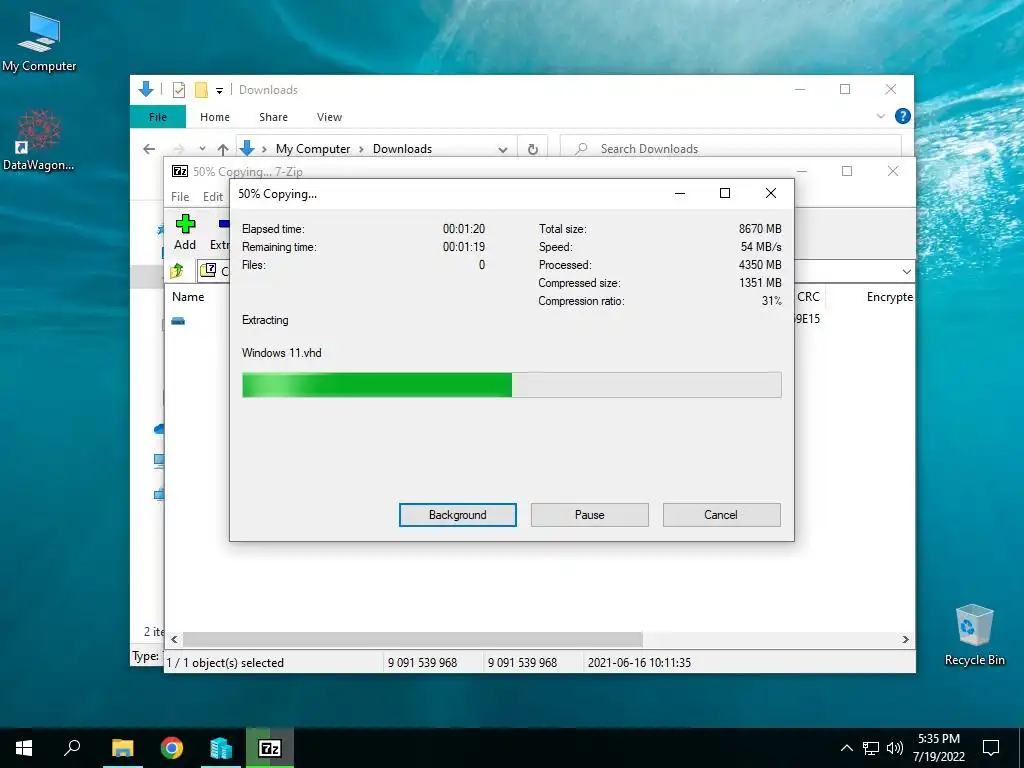Click 7-Zip up-folder arrow icon
Viewport: 1024px width, 768px height.
(177, 270)
